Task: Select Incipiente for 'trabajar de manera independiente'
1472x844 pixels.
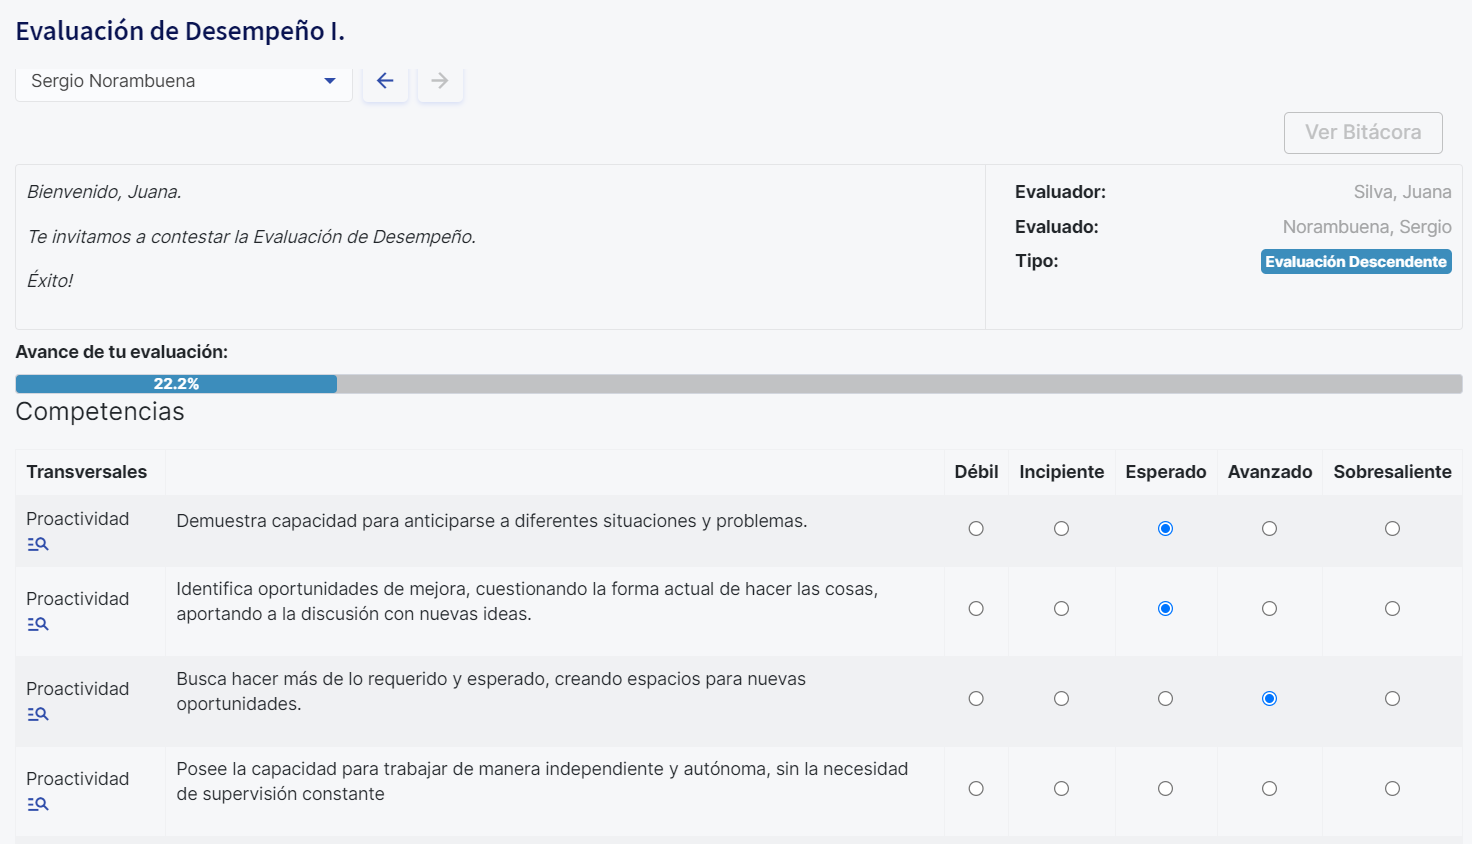Action: tap(1061, 789)
